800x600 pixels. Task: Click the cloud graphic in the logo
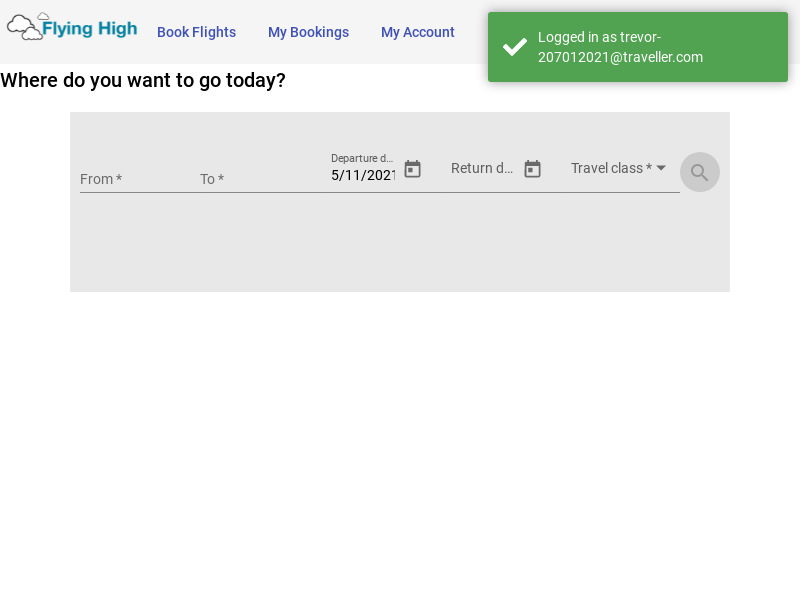[x=25, y=27]
